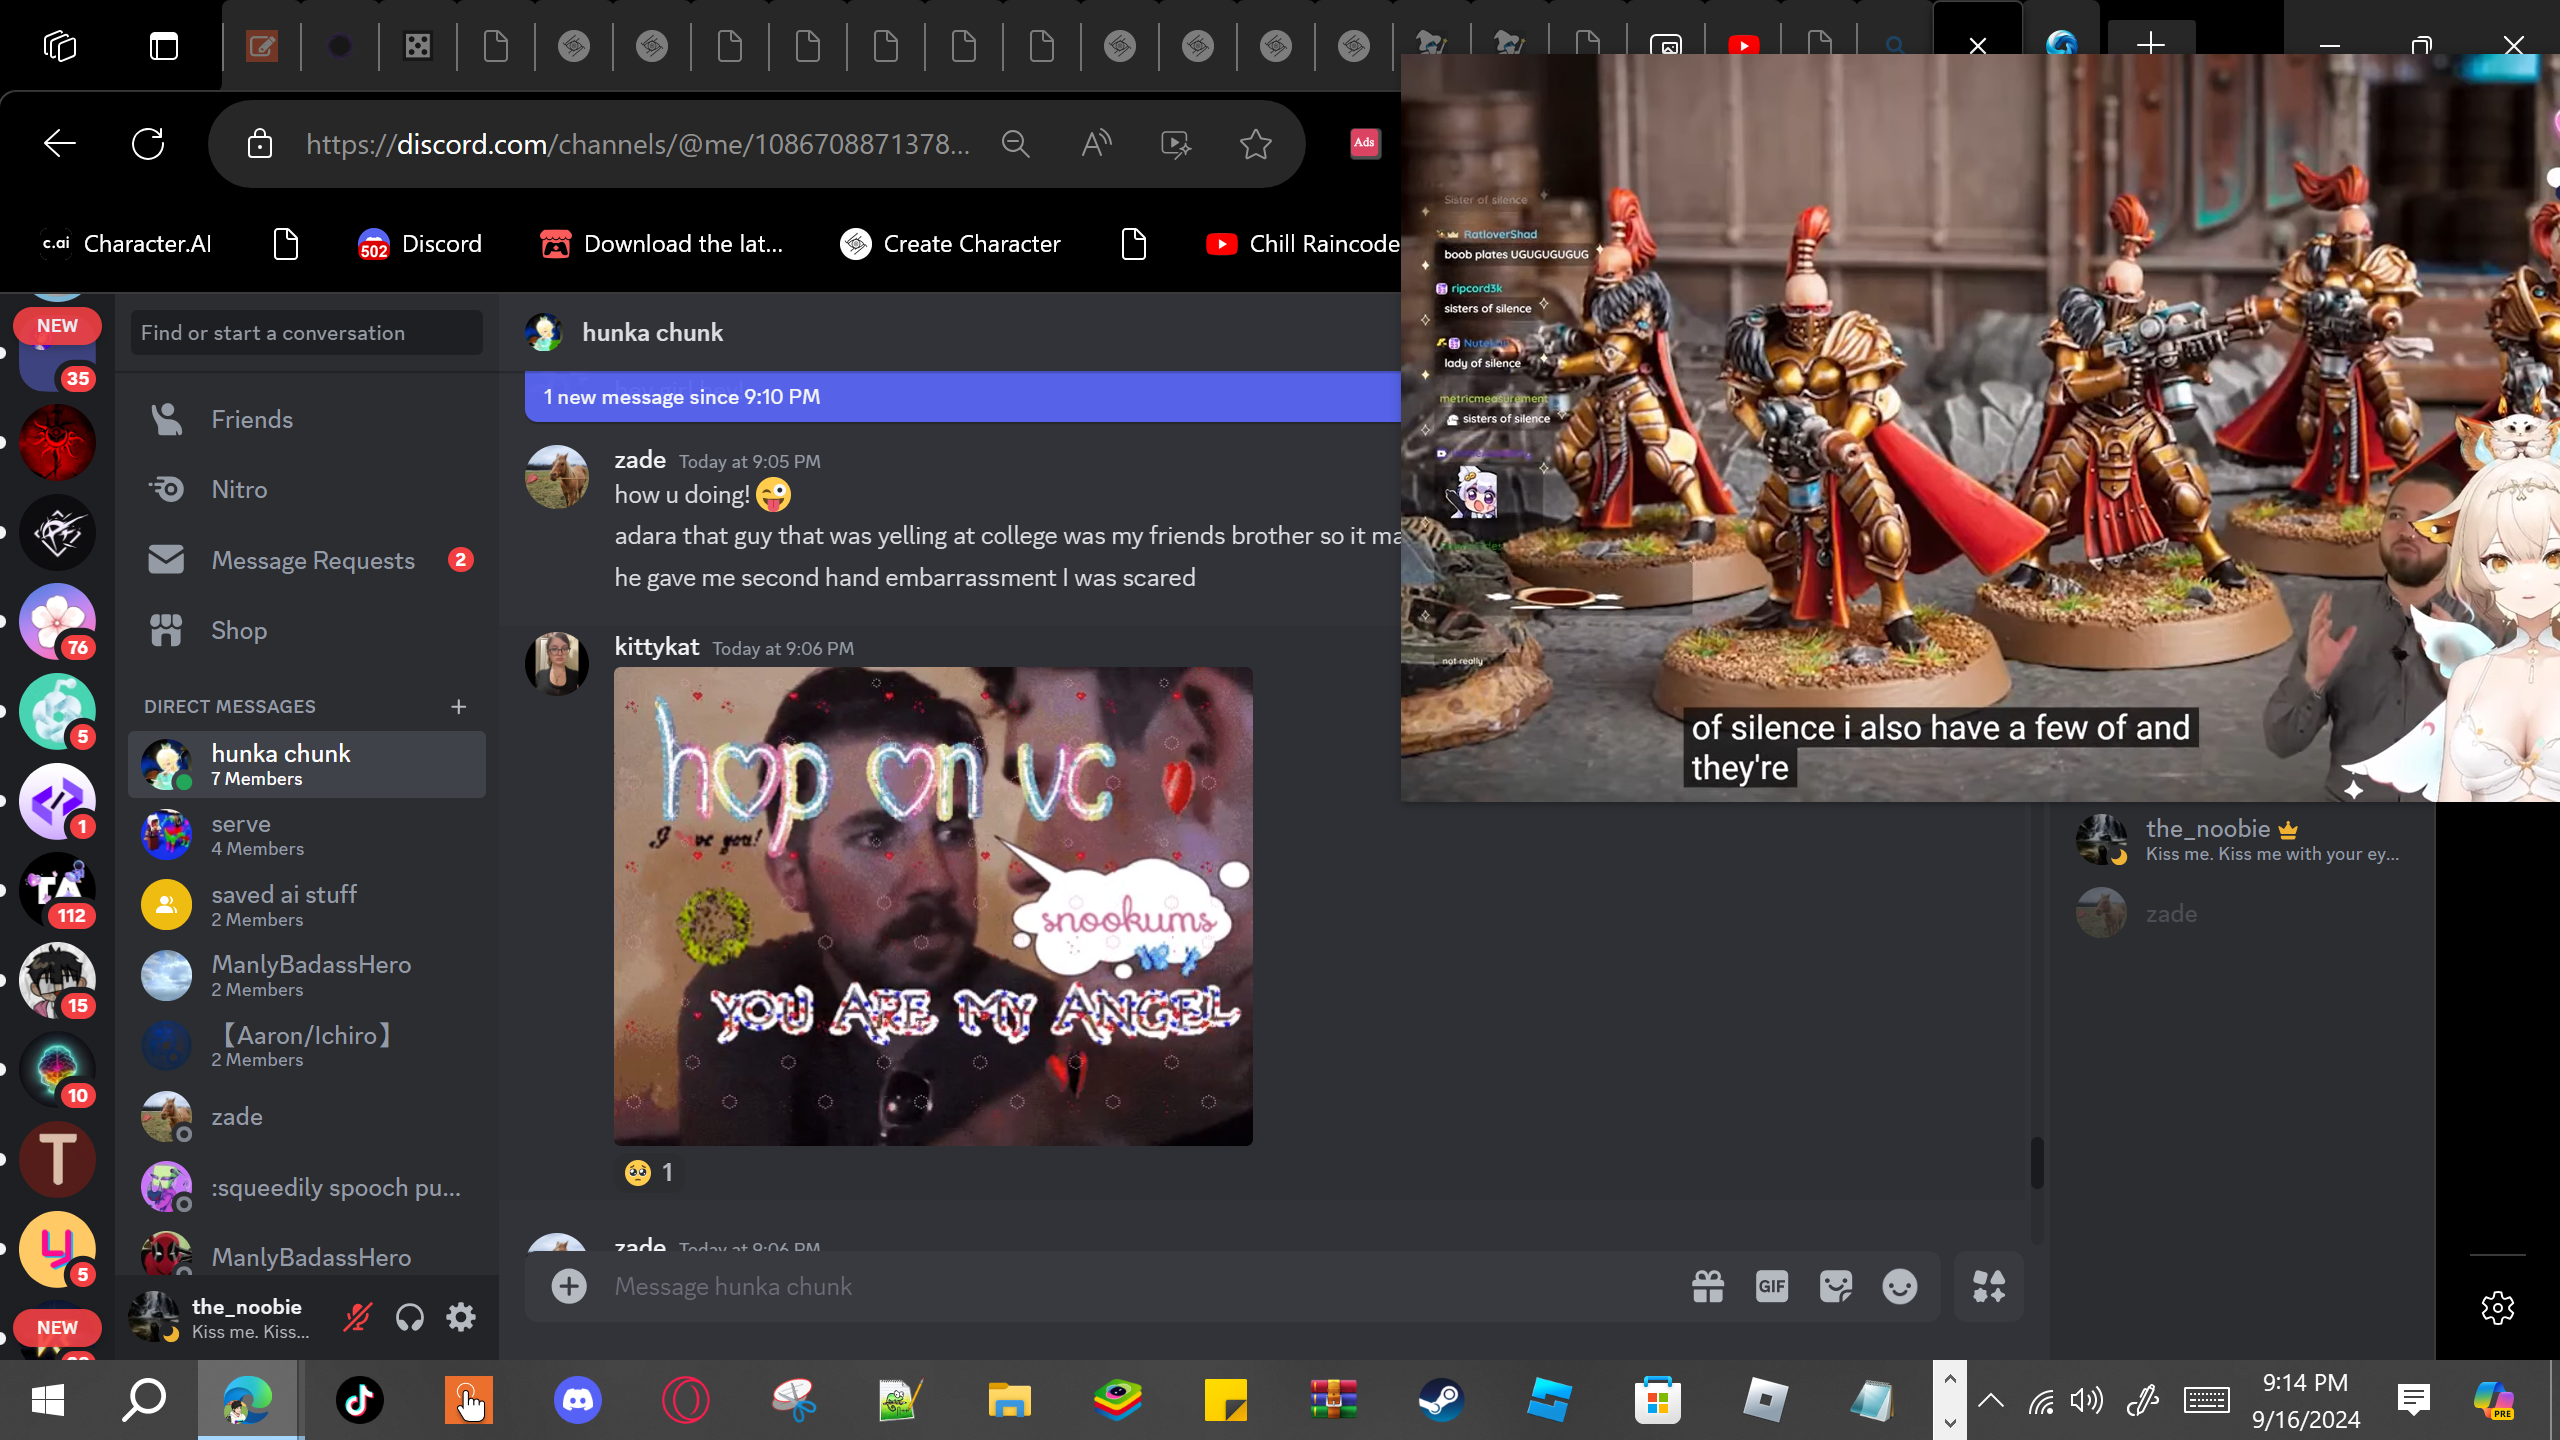The width and height of the screenshot is (2560, 1440).
Task: Open the Discord bookmark
Action: coord(420,244)
